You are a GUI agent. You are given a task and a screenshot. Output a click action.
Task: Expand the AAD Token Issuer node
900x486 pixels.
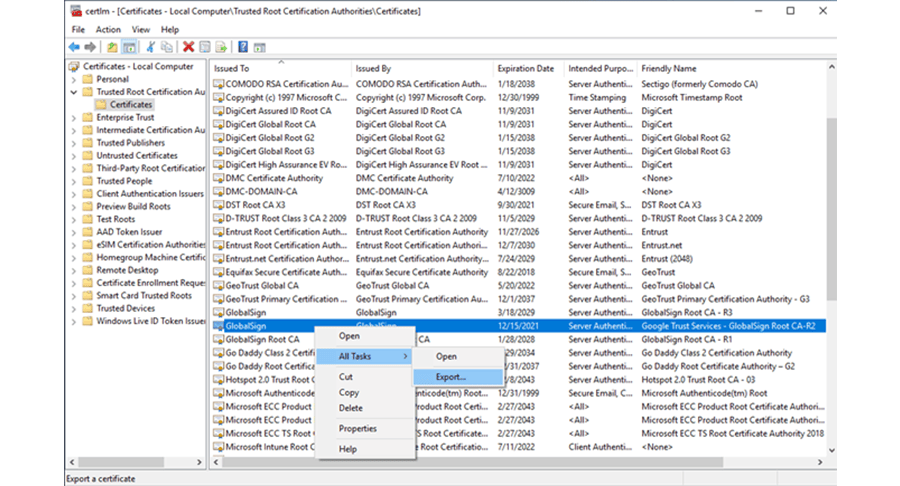coord(73,232)
